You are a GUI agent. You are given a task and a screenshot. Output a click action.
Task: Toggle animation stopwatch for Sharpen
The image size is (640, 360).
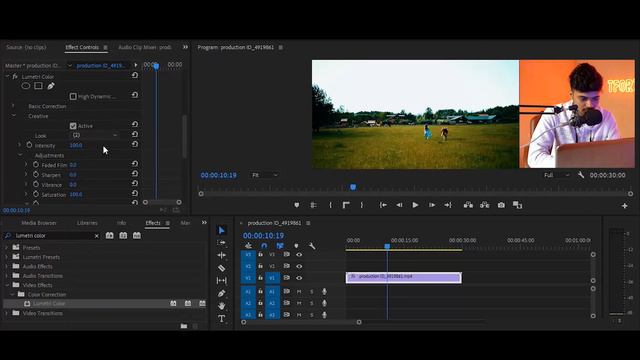point(36,174)
